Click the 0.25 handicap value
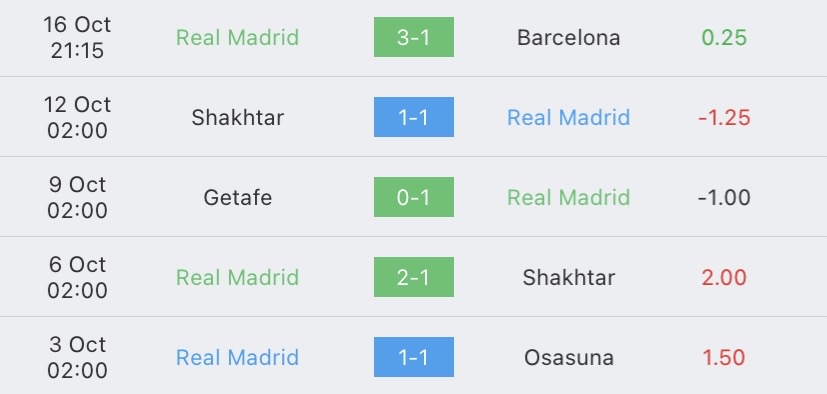 pyautogui.click(x=724, y=37)
